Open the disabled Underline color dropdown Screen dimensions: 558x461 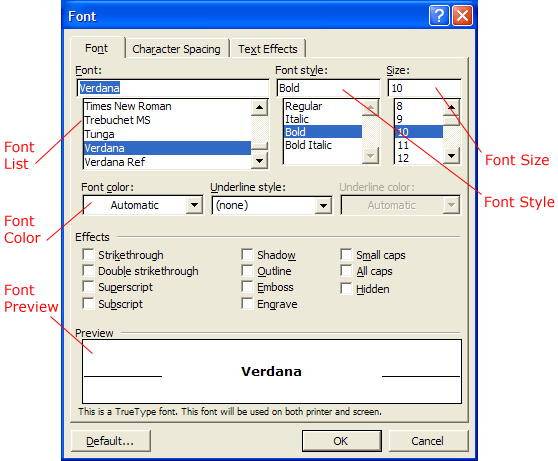451,205
